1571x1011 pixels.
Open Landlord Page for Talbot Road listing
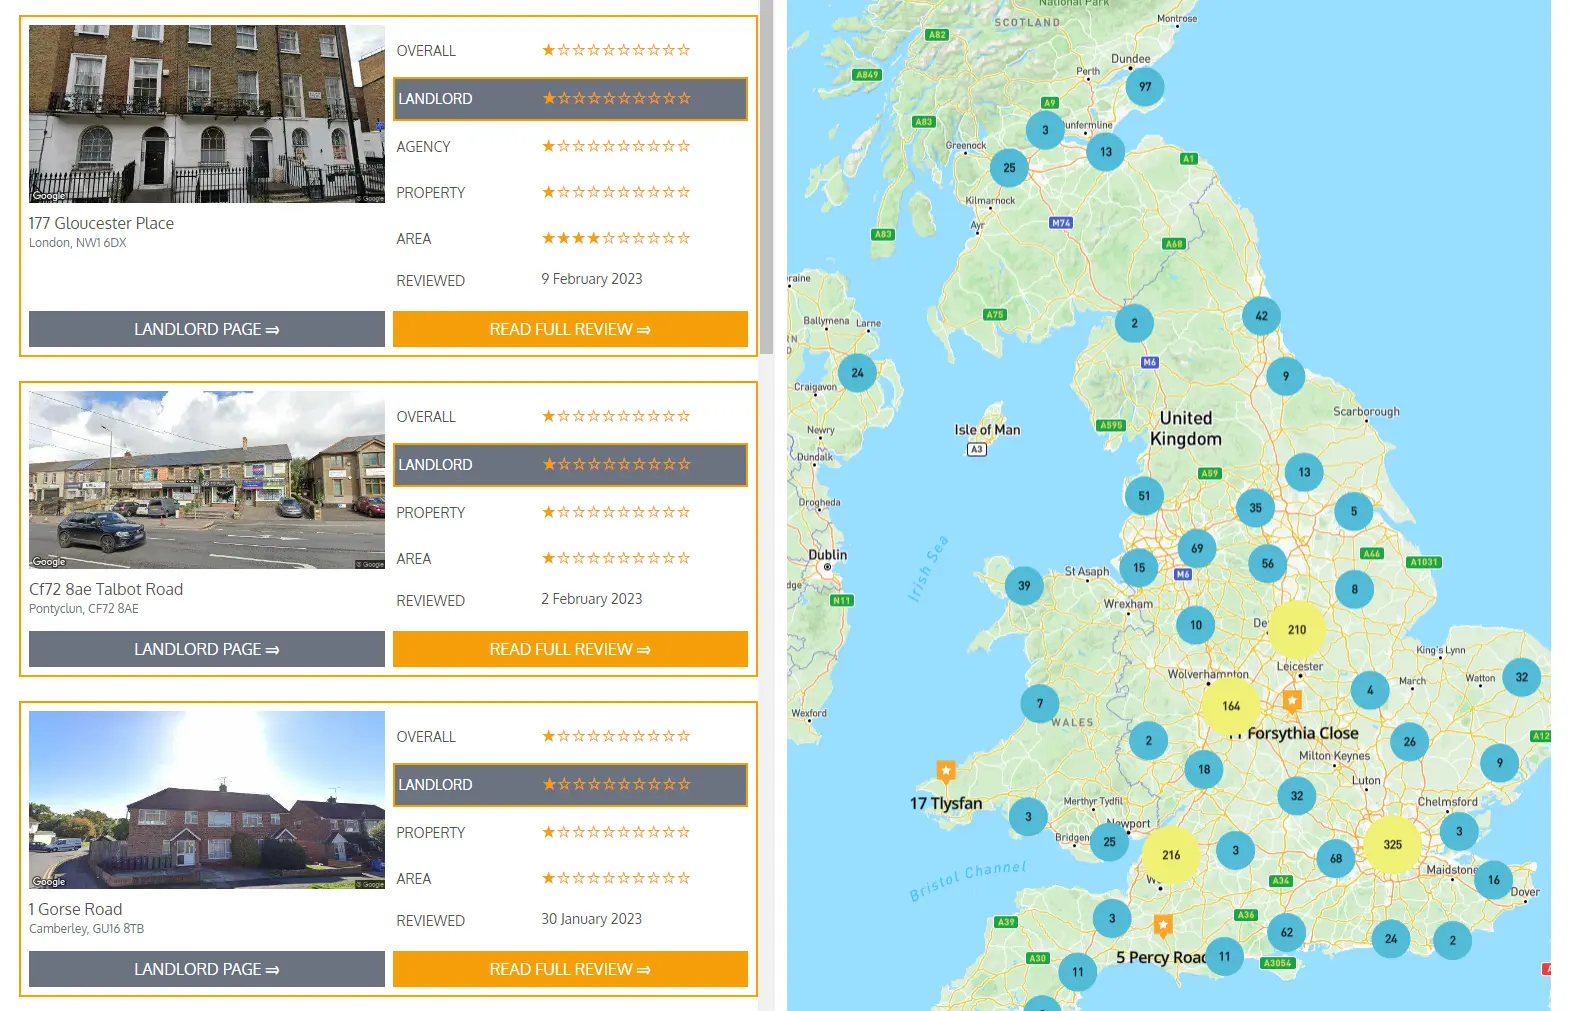coord(206,649)
